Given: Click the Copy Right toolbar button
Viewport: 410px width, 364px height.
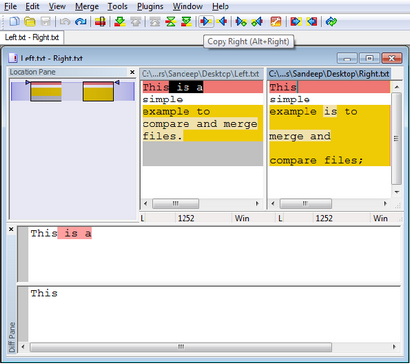Looking at the screenshot, I should pyautogui.click(x=206, y=22).
